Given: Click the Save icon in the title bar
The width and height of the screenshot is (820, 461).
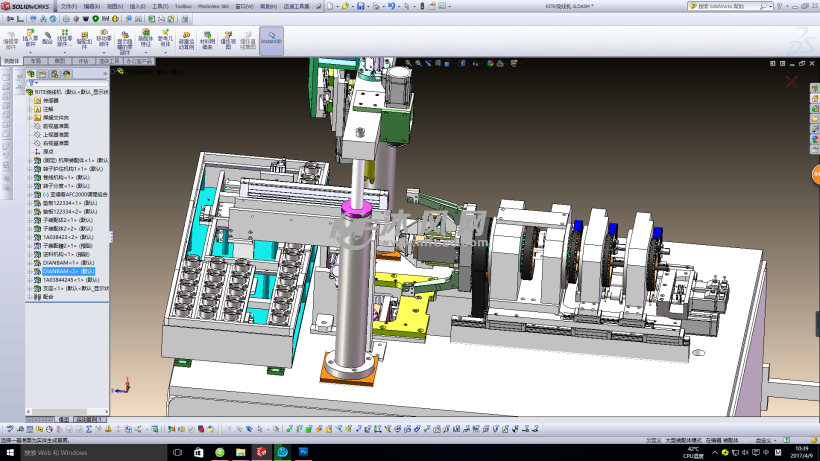Looking at the screenshot, I should click(360, 6).
